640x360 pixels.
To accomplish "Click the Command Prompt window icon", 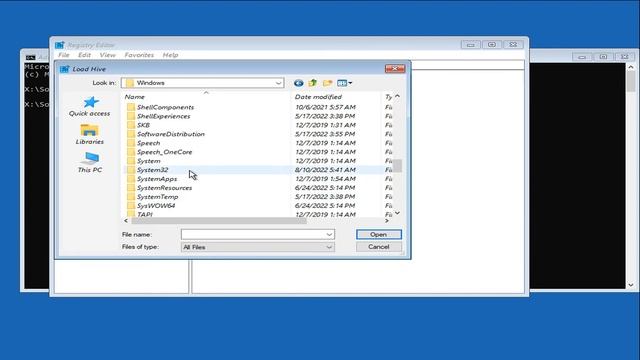I will click(30, 58).
